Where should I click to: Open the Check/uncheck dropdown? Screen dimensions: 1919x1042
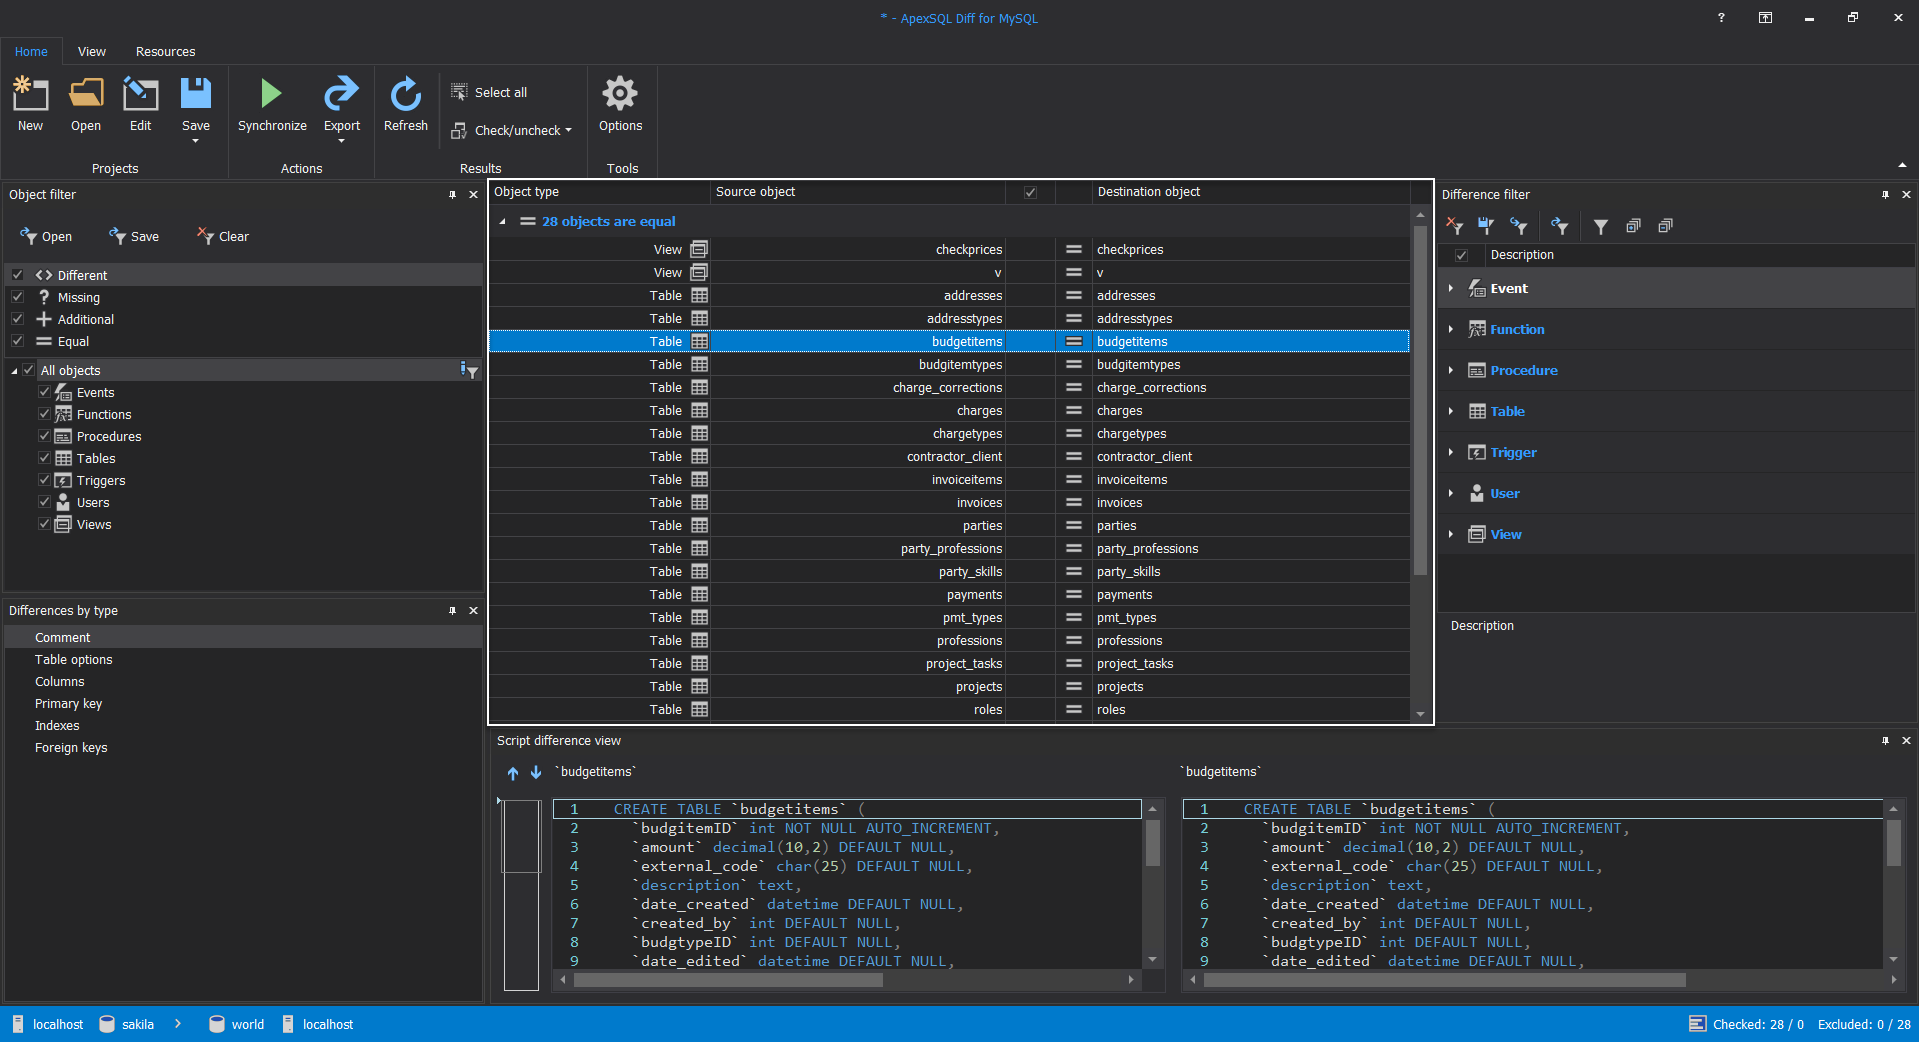511,130
